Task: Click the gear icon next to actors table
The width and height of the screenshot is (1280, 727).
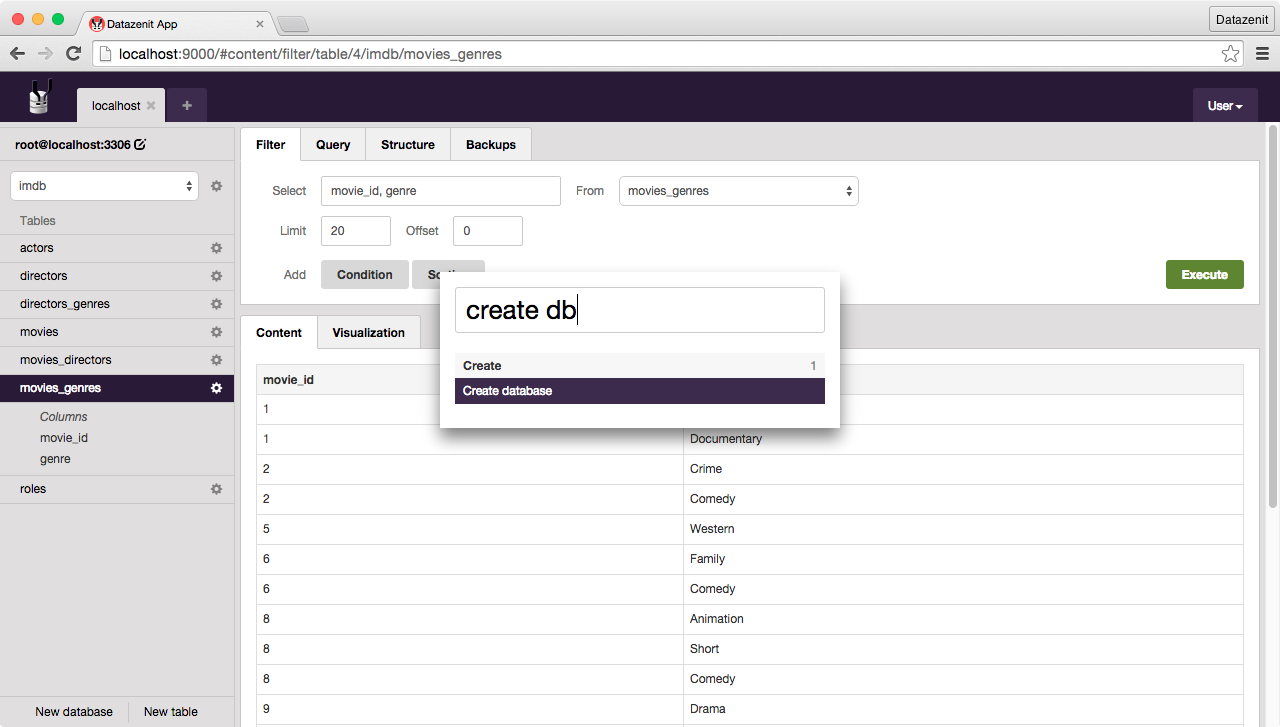Action: [216, 248]
